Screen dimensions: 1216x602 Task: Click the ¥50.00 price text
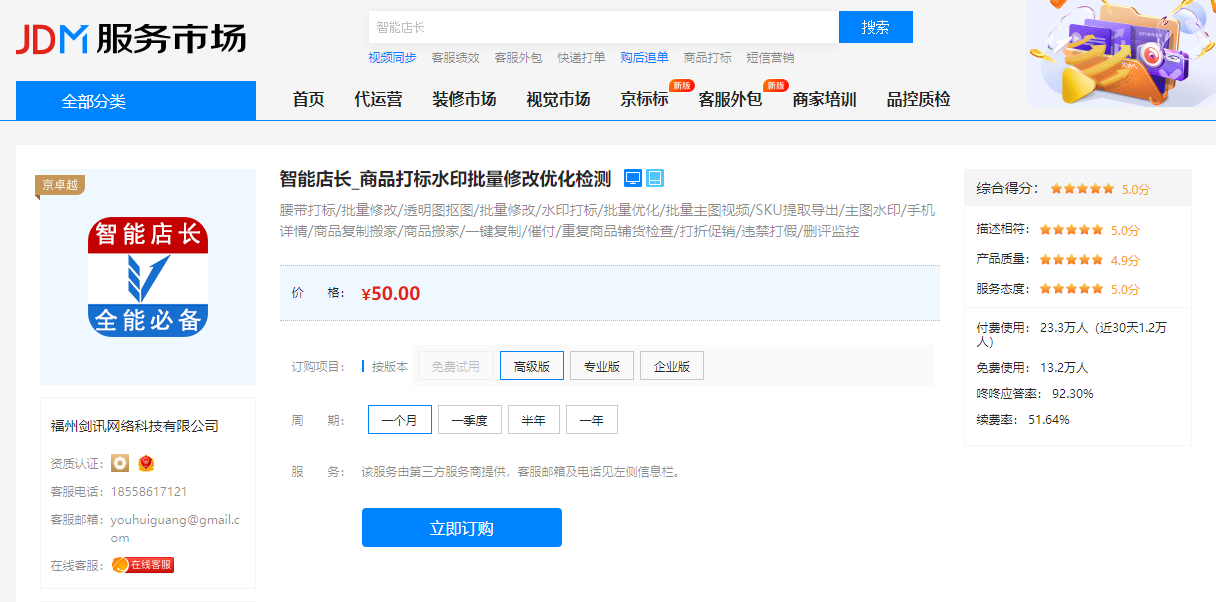click(x=391, y=294)
